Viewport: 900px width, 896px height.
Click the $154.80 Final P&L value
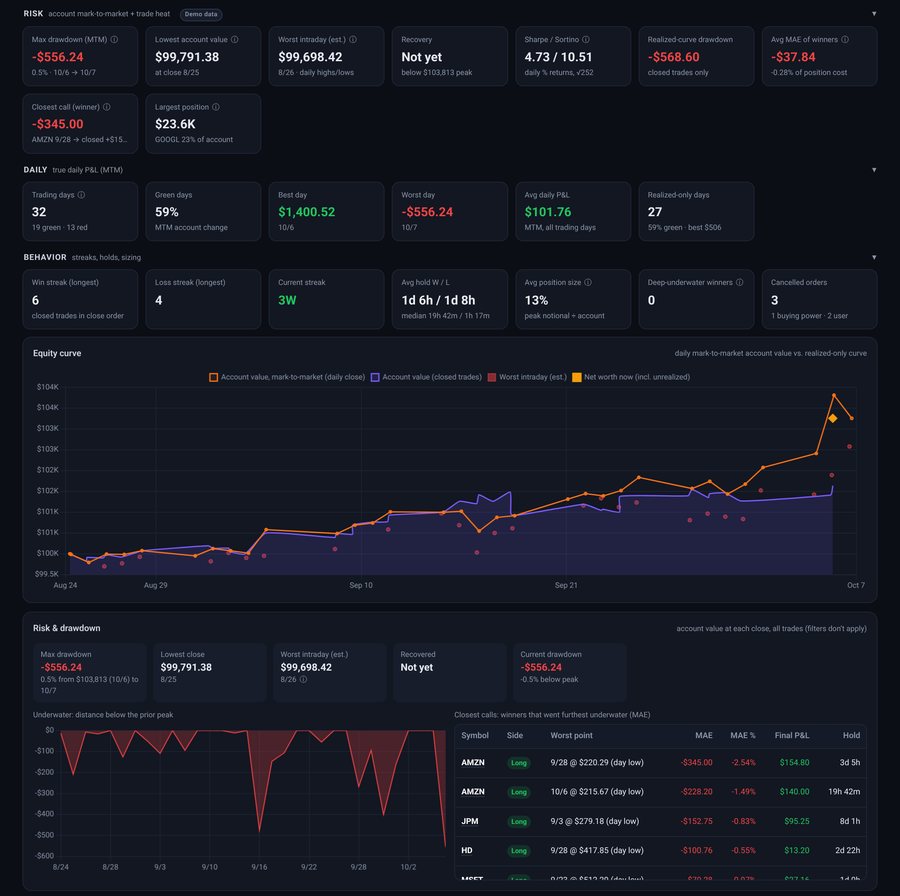(794, 763)
